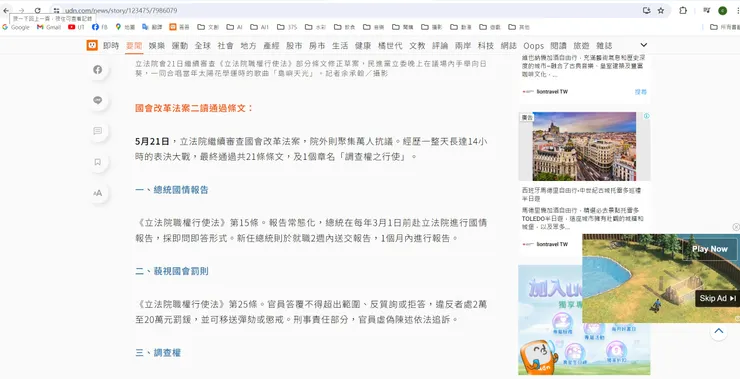Screen dimensions: 740x379
Task: Reload the page with the refresh icon
Action: tap(37, 10)
